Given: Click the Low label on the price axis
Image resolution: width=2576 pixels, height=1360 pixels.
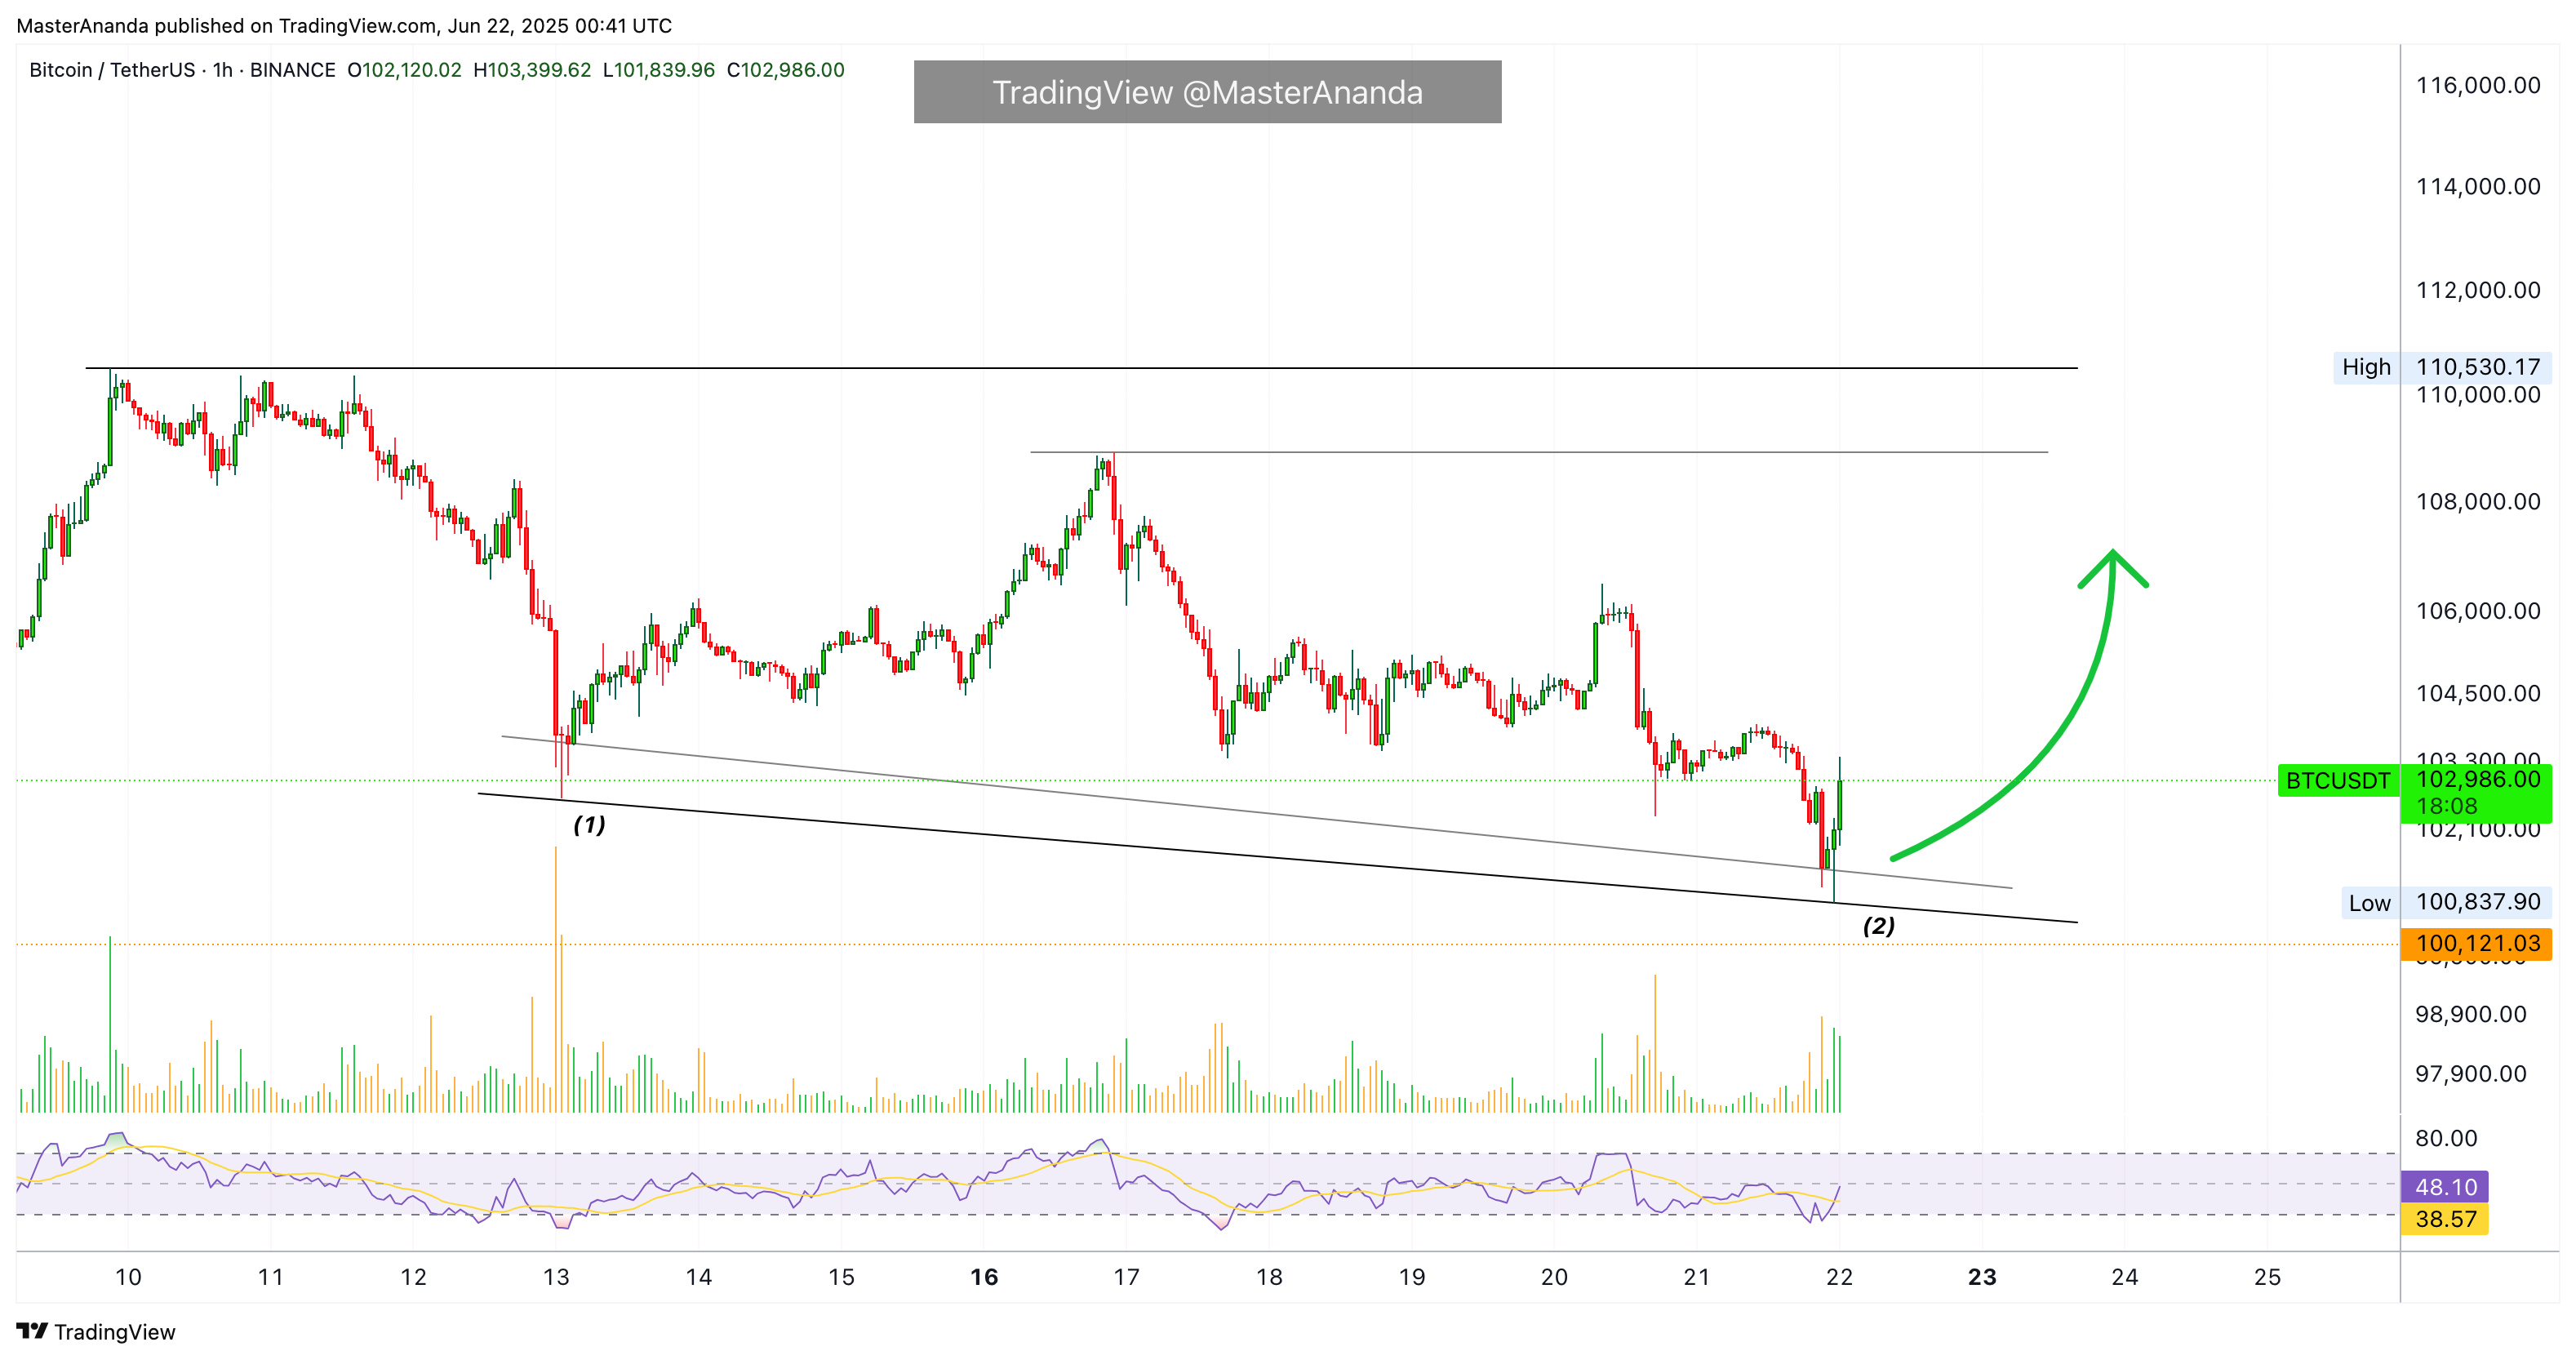Looking at the screenshot, I should [2369, 903].
